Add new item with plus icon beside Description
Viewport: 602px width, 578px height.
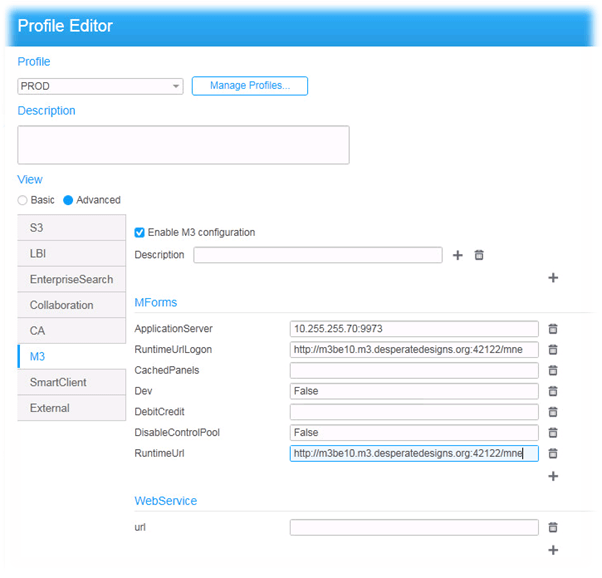click(458, 255)
